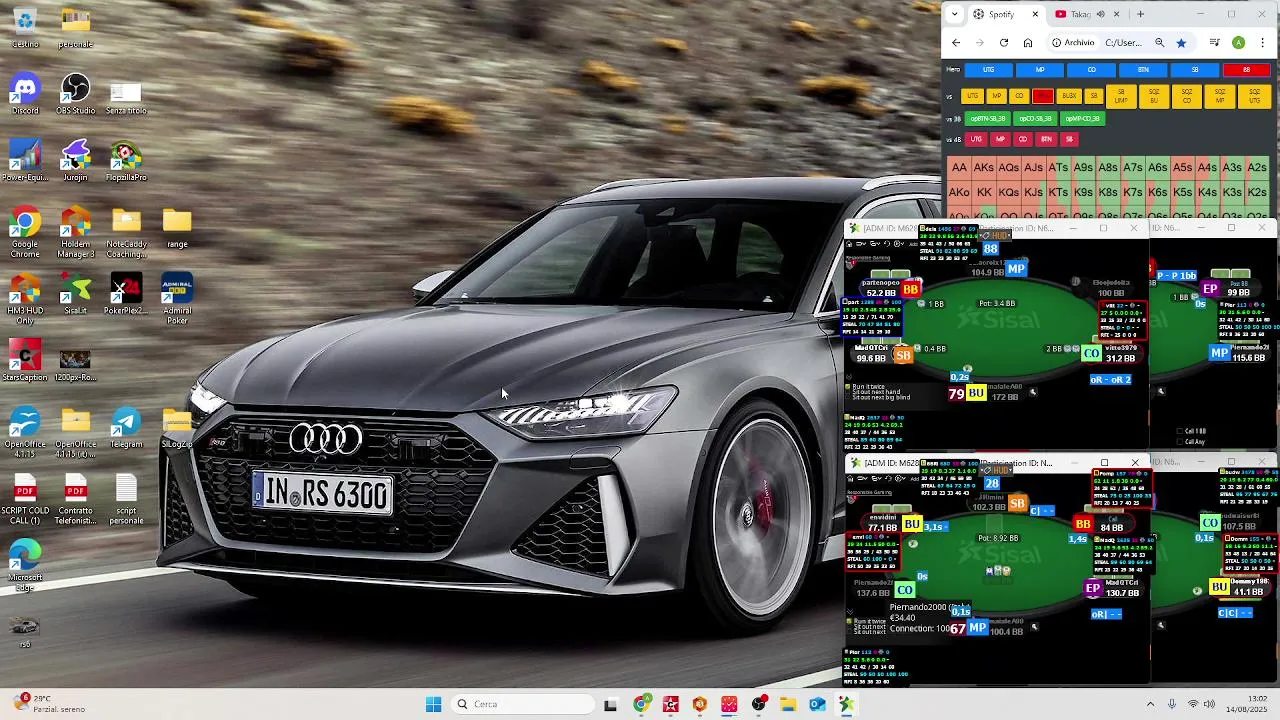Select Hero BB red position button
Viewport: 1280px width, 720px height.
[x=1246, y=70]
